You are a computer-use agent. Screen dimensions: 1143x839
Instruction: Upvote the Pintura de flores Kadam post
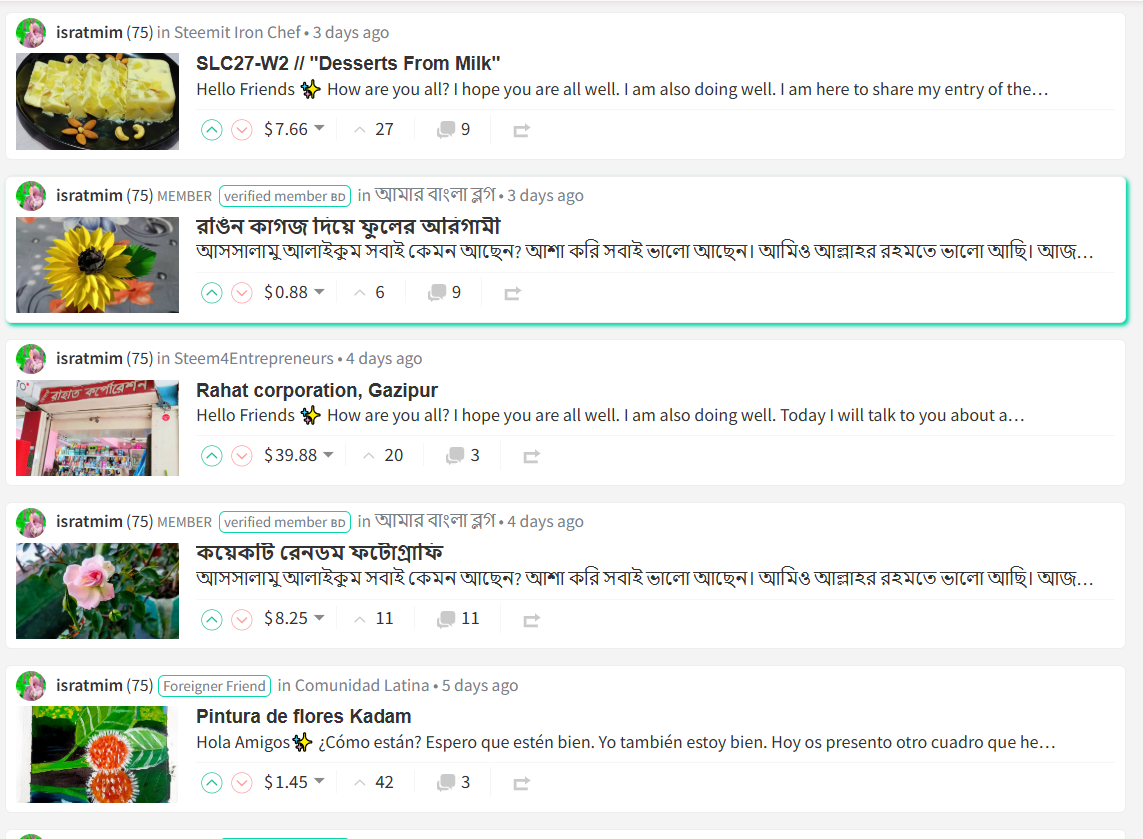click(211, 783)
